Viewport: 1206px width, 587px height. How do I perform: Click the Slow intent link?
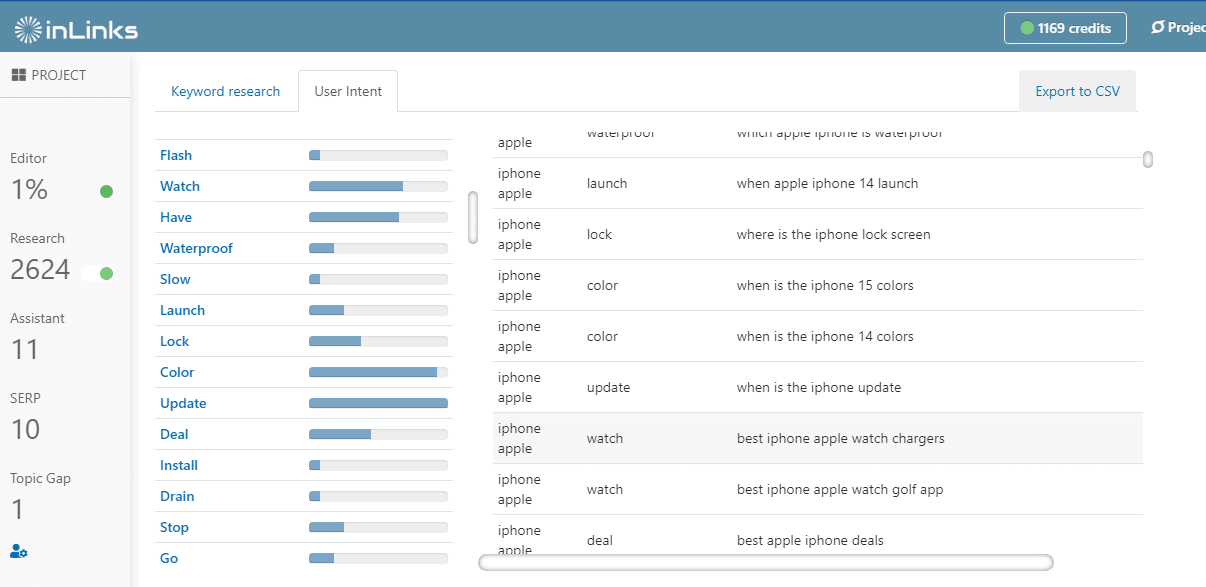[175, 279]
